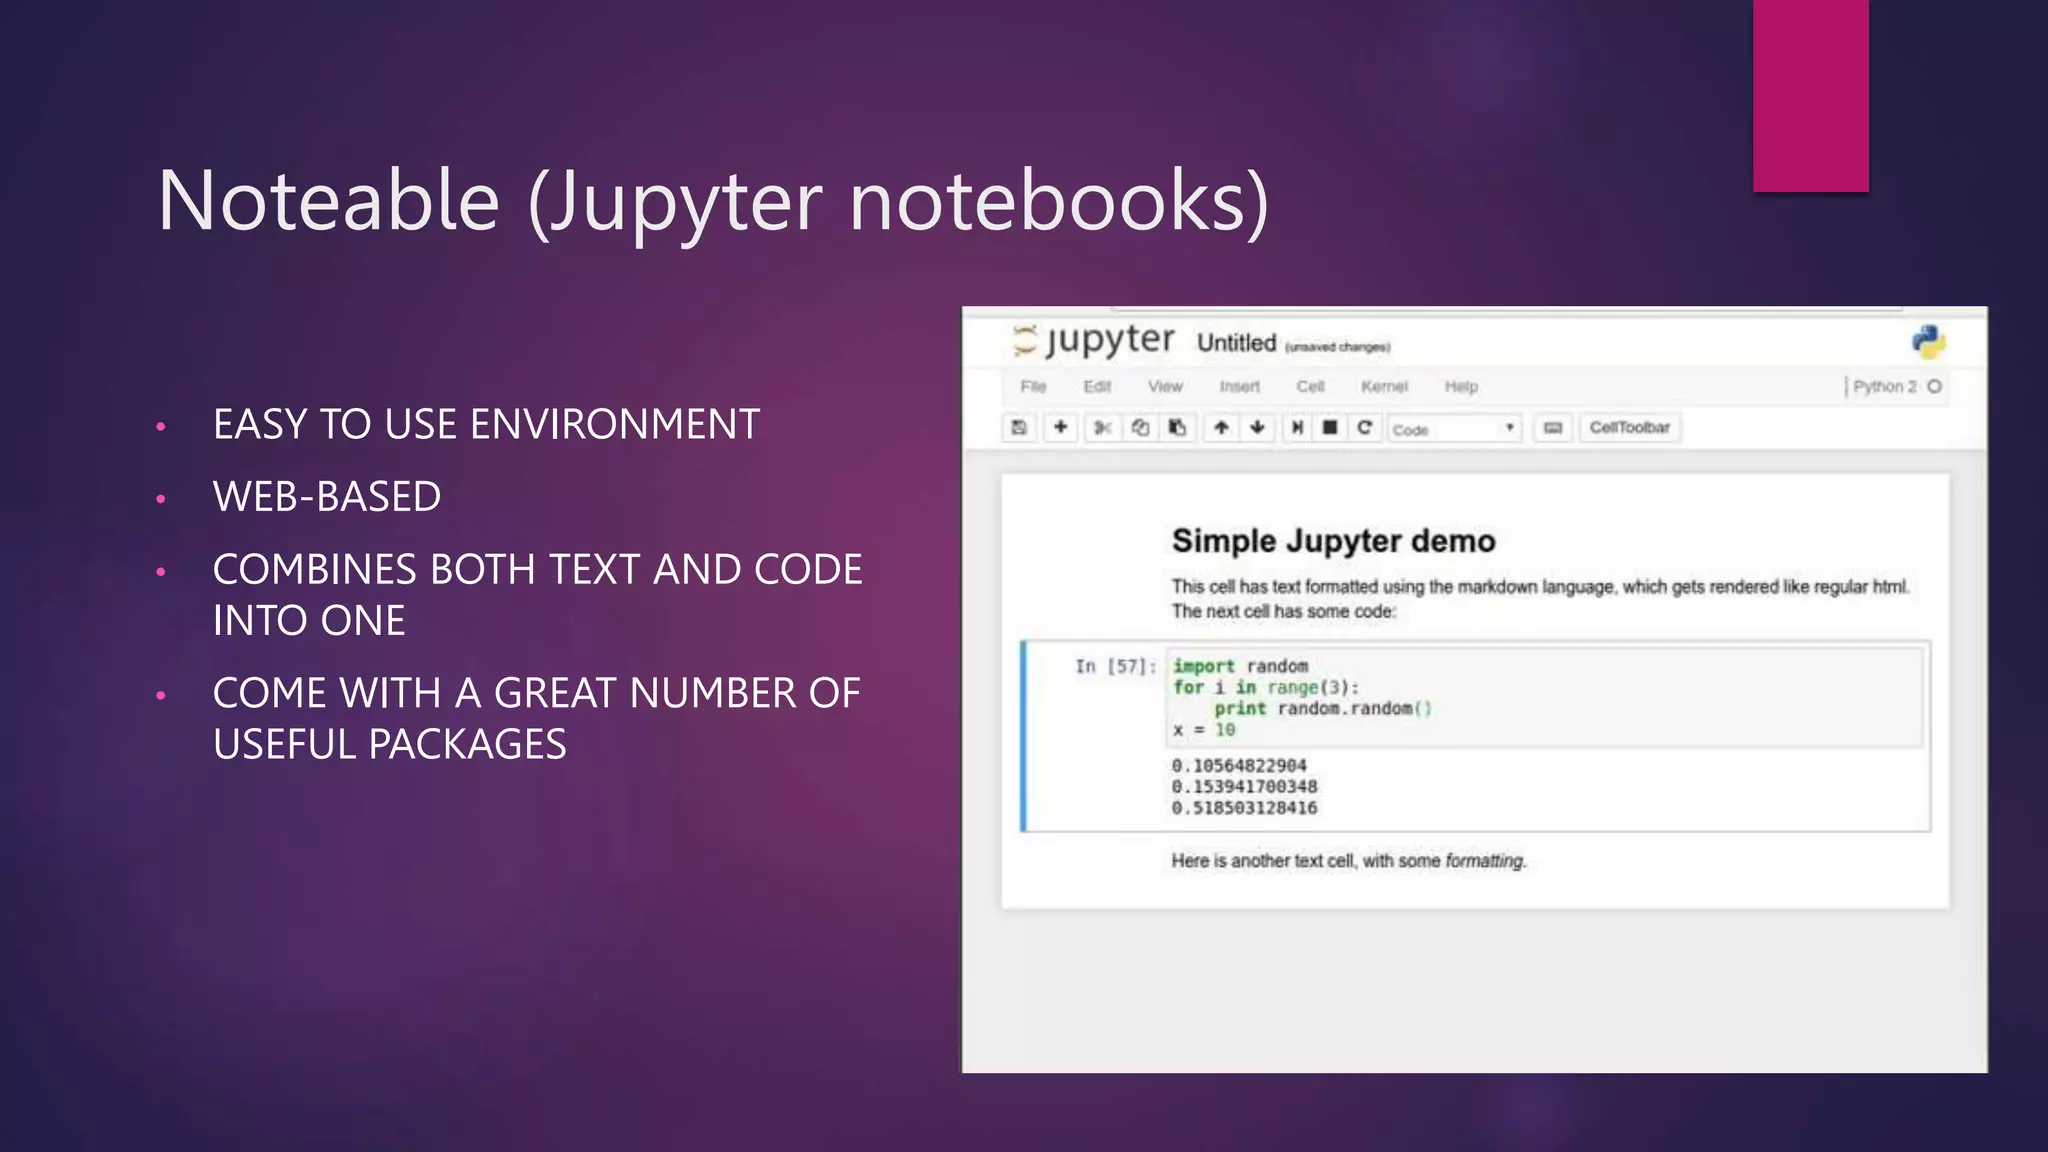Click the CellToolbar button
This screenshot has width=2048, height=1152.
[x=1630, y=428]
